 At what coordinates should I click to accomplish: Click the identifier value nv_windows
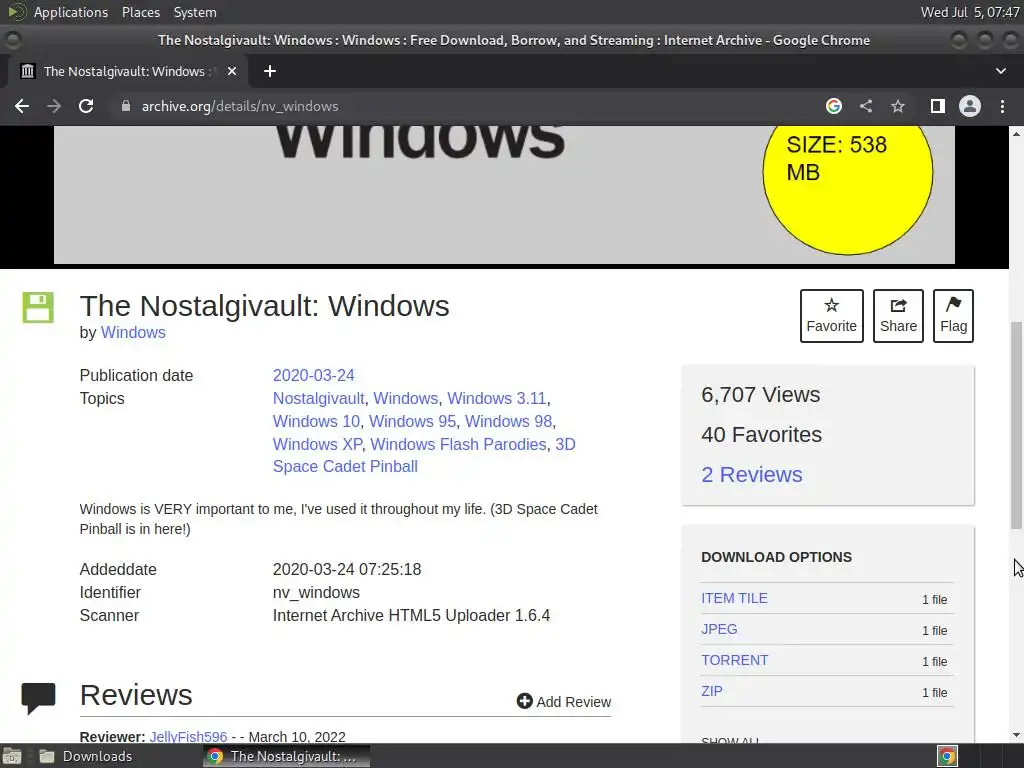[x=316, y=592]
